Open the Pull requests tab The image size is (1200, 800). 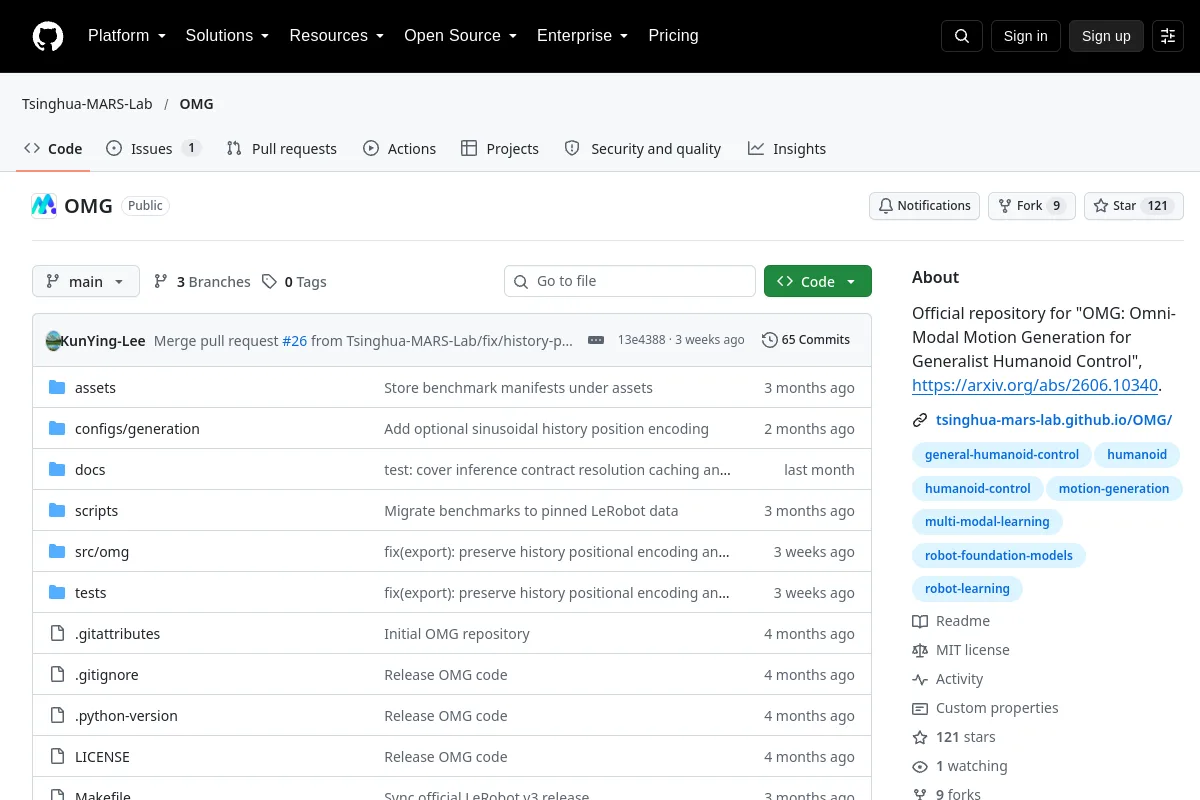point(282,149)
